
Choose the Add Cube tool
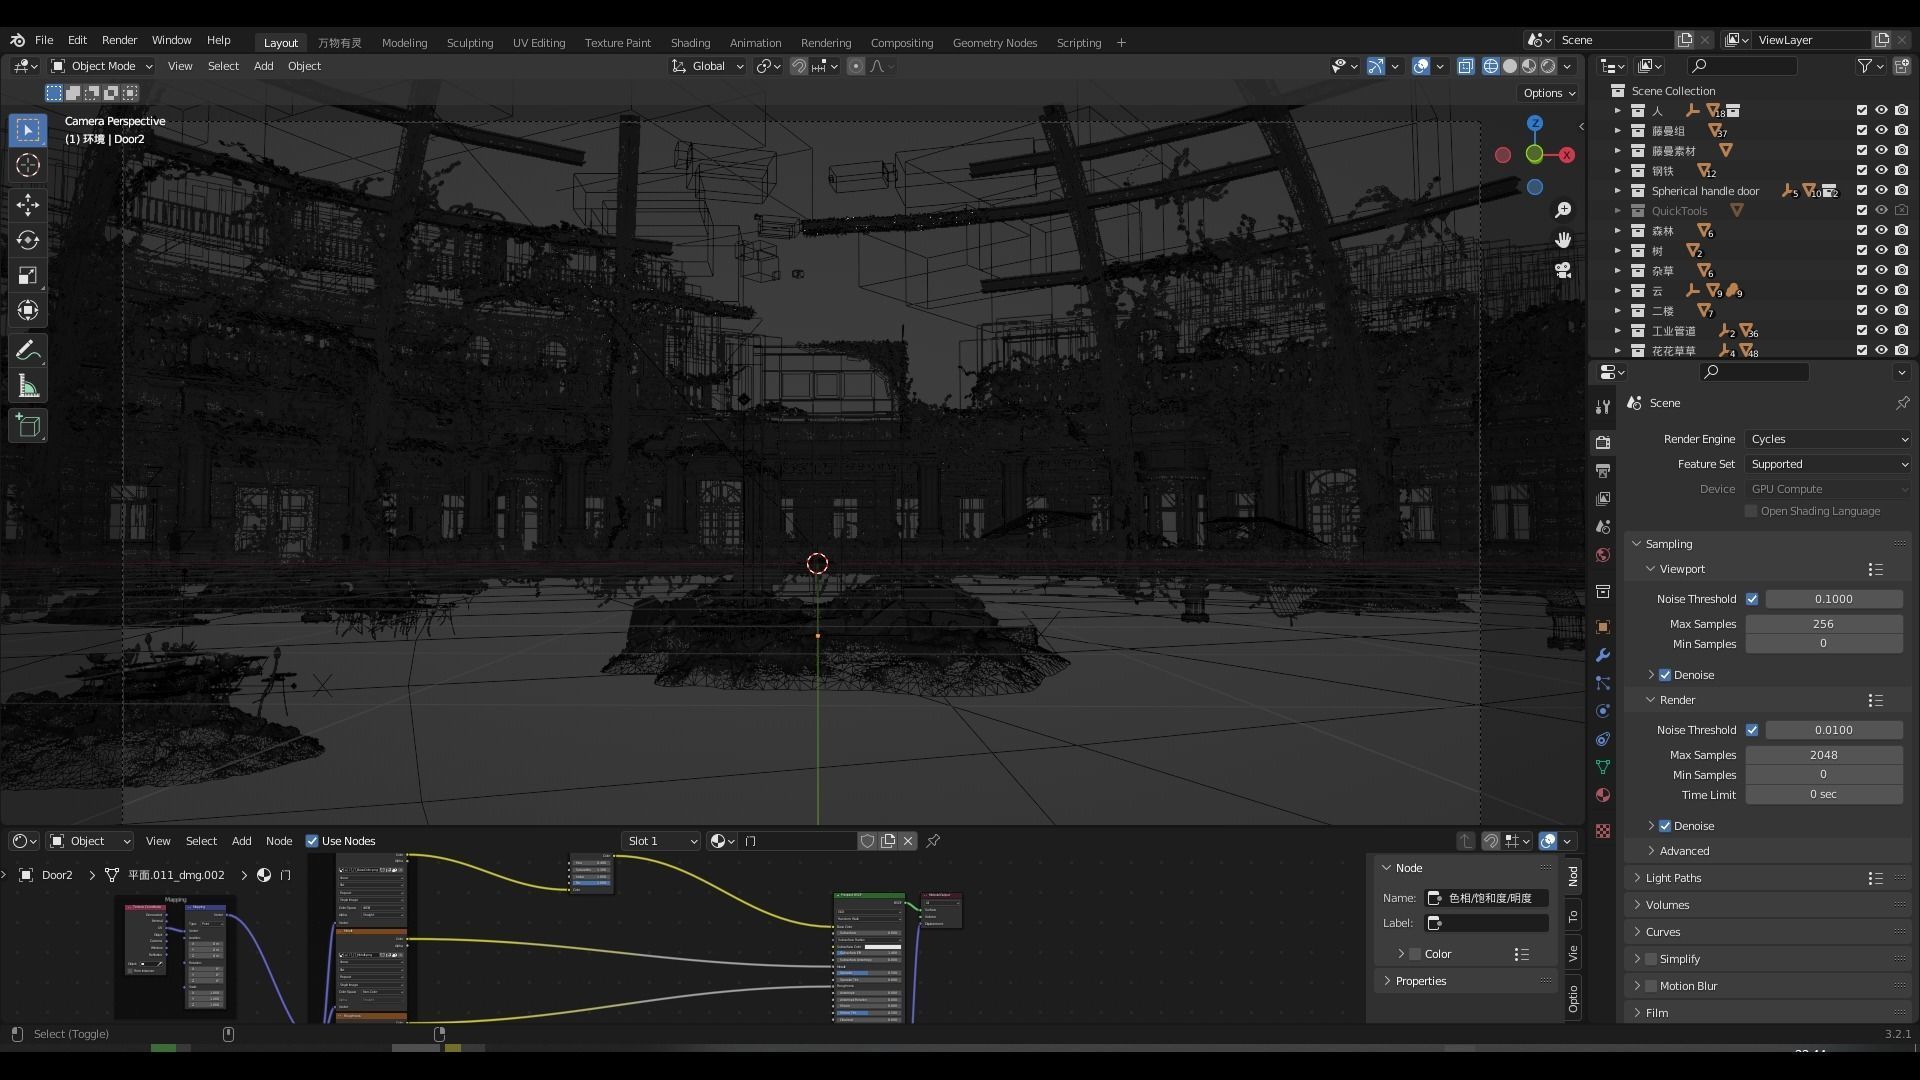(28, 426)
